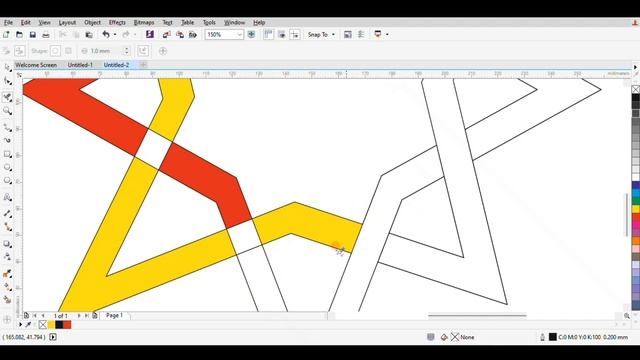640x360 pixels.
Task: Click the Open file icon
Action: 19,35
